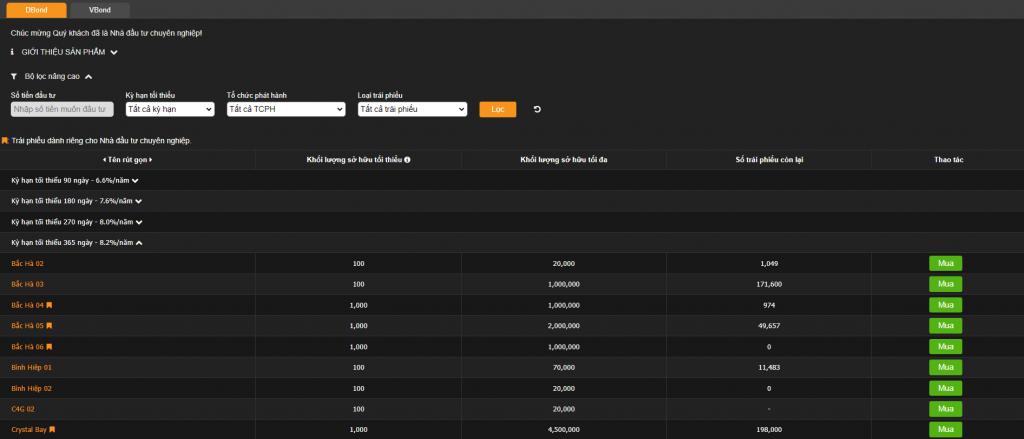Click the bookmark icon next to Bắc Hà 04
This screenshot has height=439, width=1024.
49,305
